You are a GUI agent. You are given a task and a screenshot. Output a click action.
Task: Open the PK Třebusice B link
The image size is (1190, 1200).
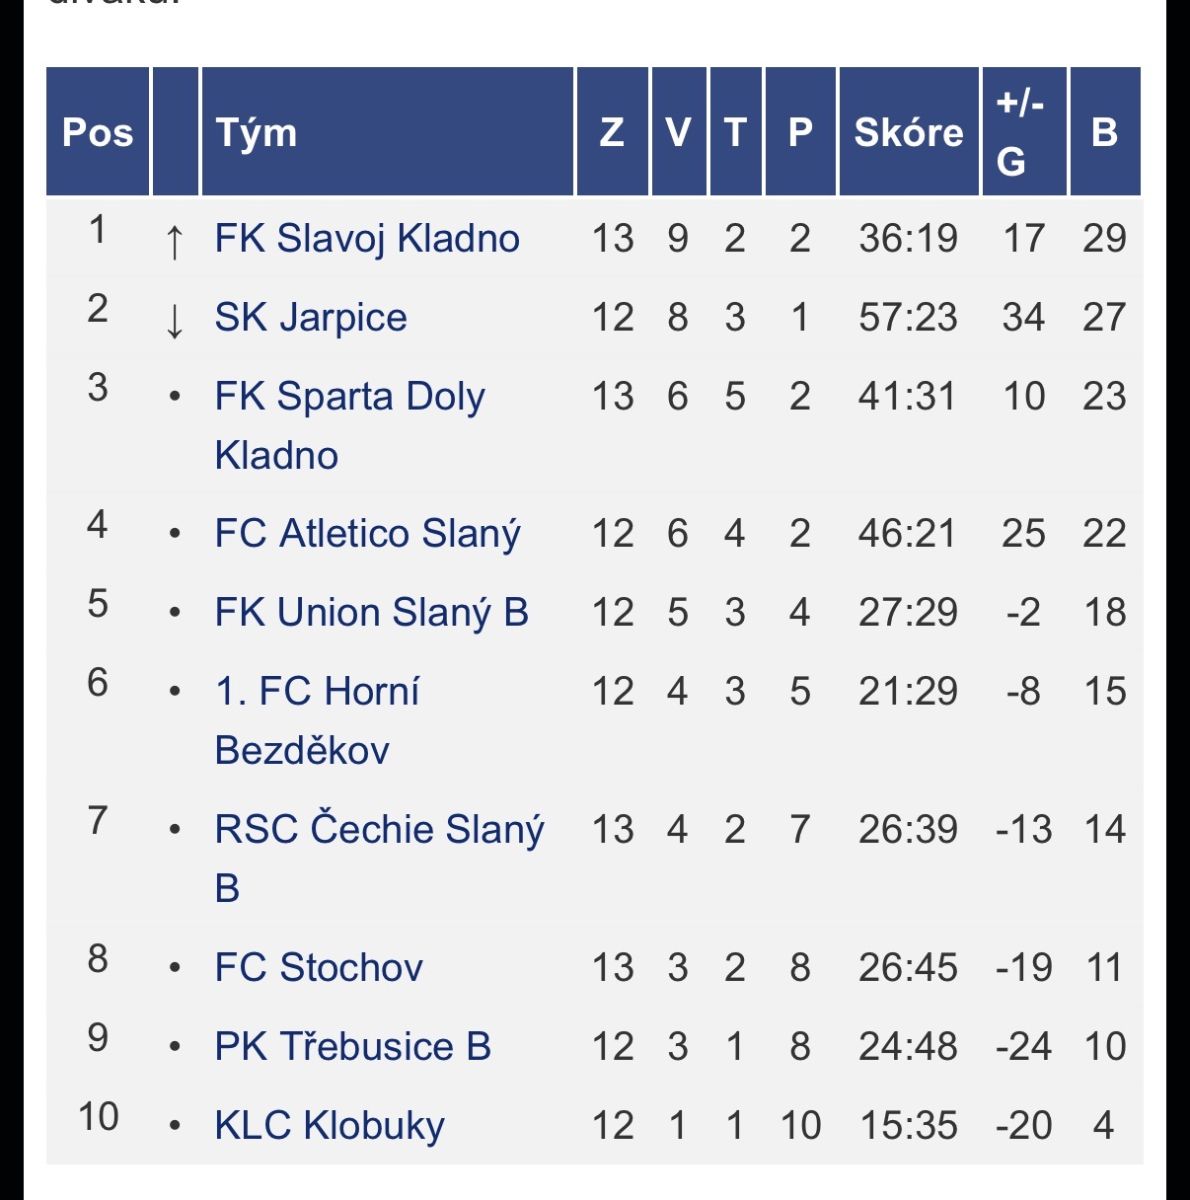352,1047
